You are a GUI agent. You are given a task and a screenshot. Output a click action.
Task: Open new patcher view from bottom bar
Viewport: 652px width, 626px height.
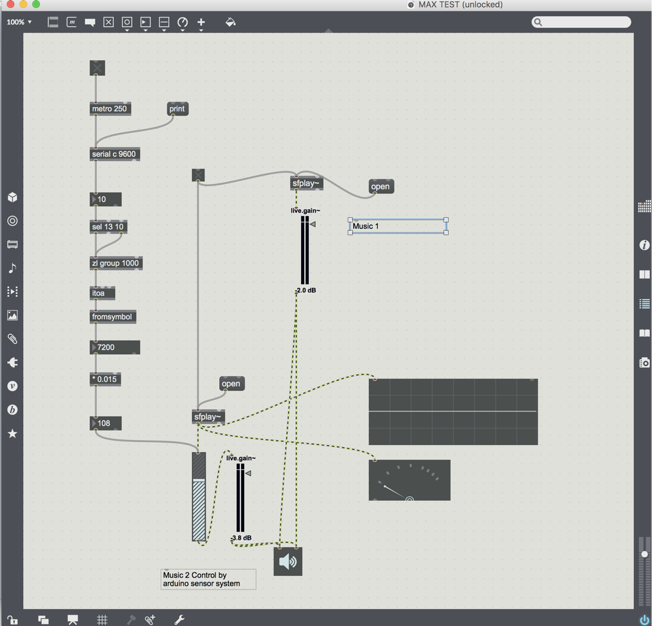pyautogui.click(x=43, y=620)
